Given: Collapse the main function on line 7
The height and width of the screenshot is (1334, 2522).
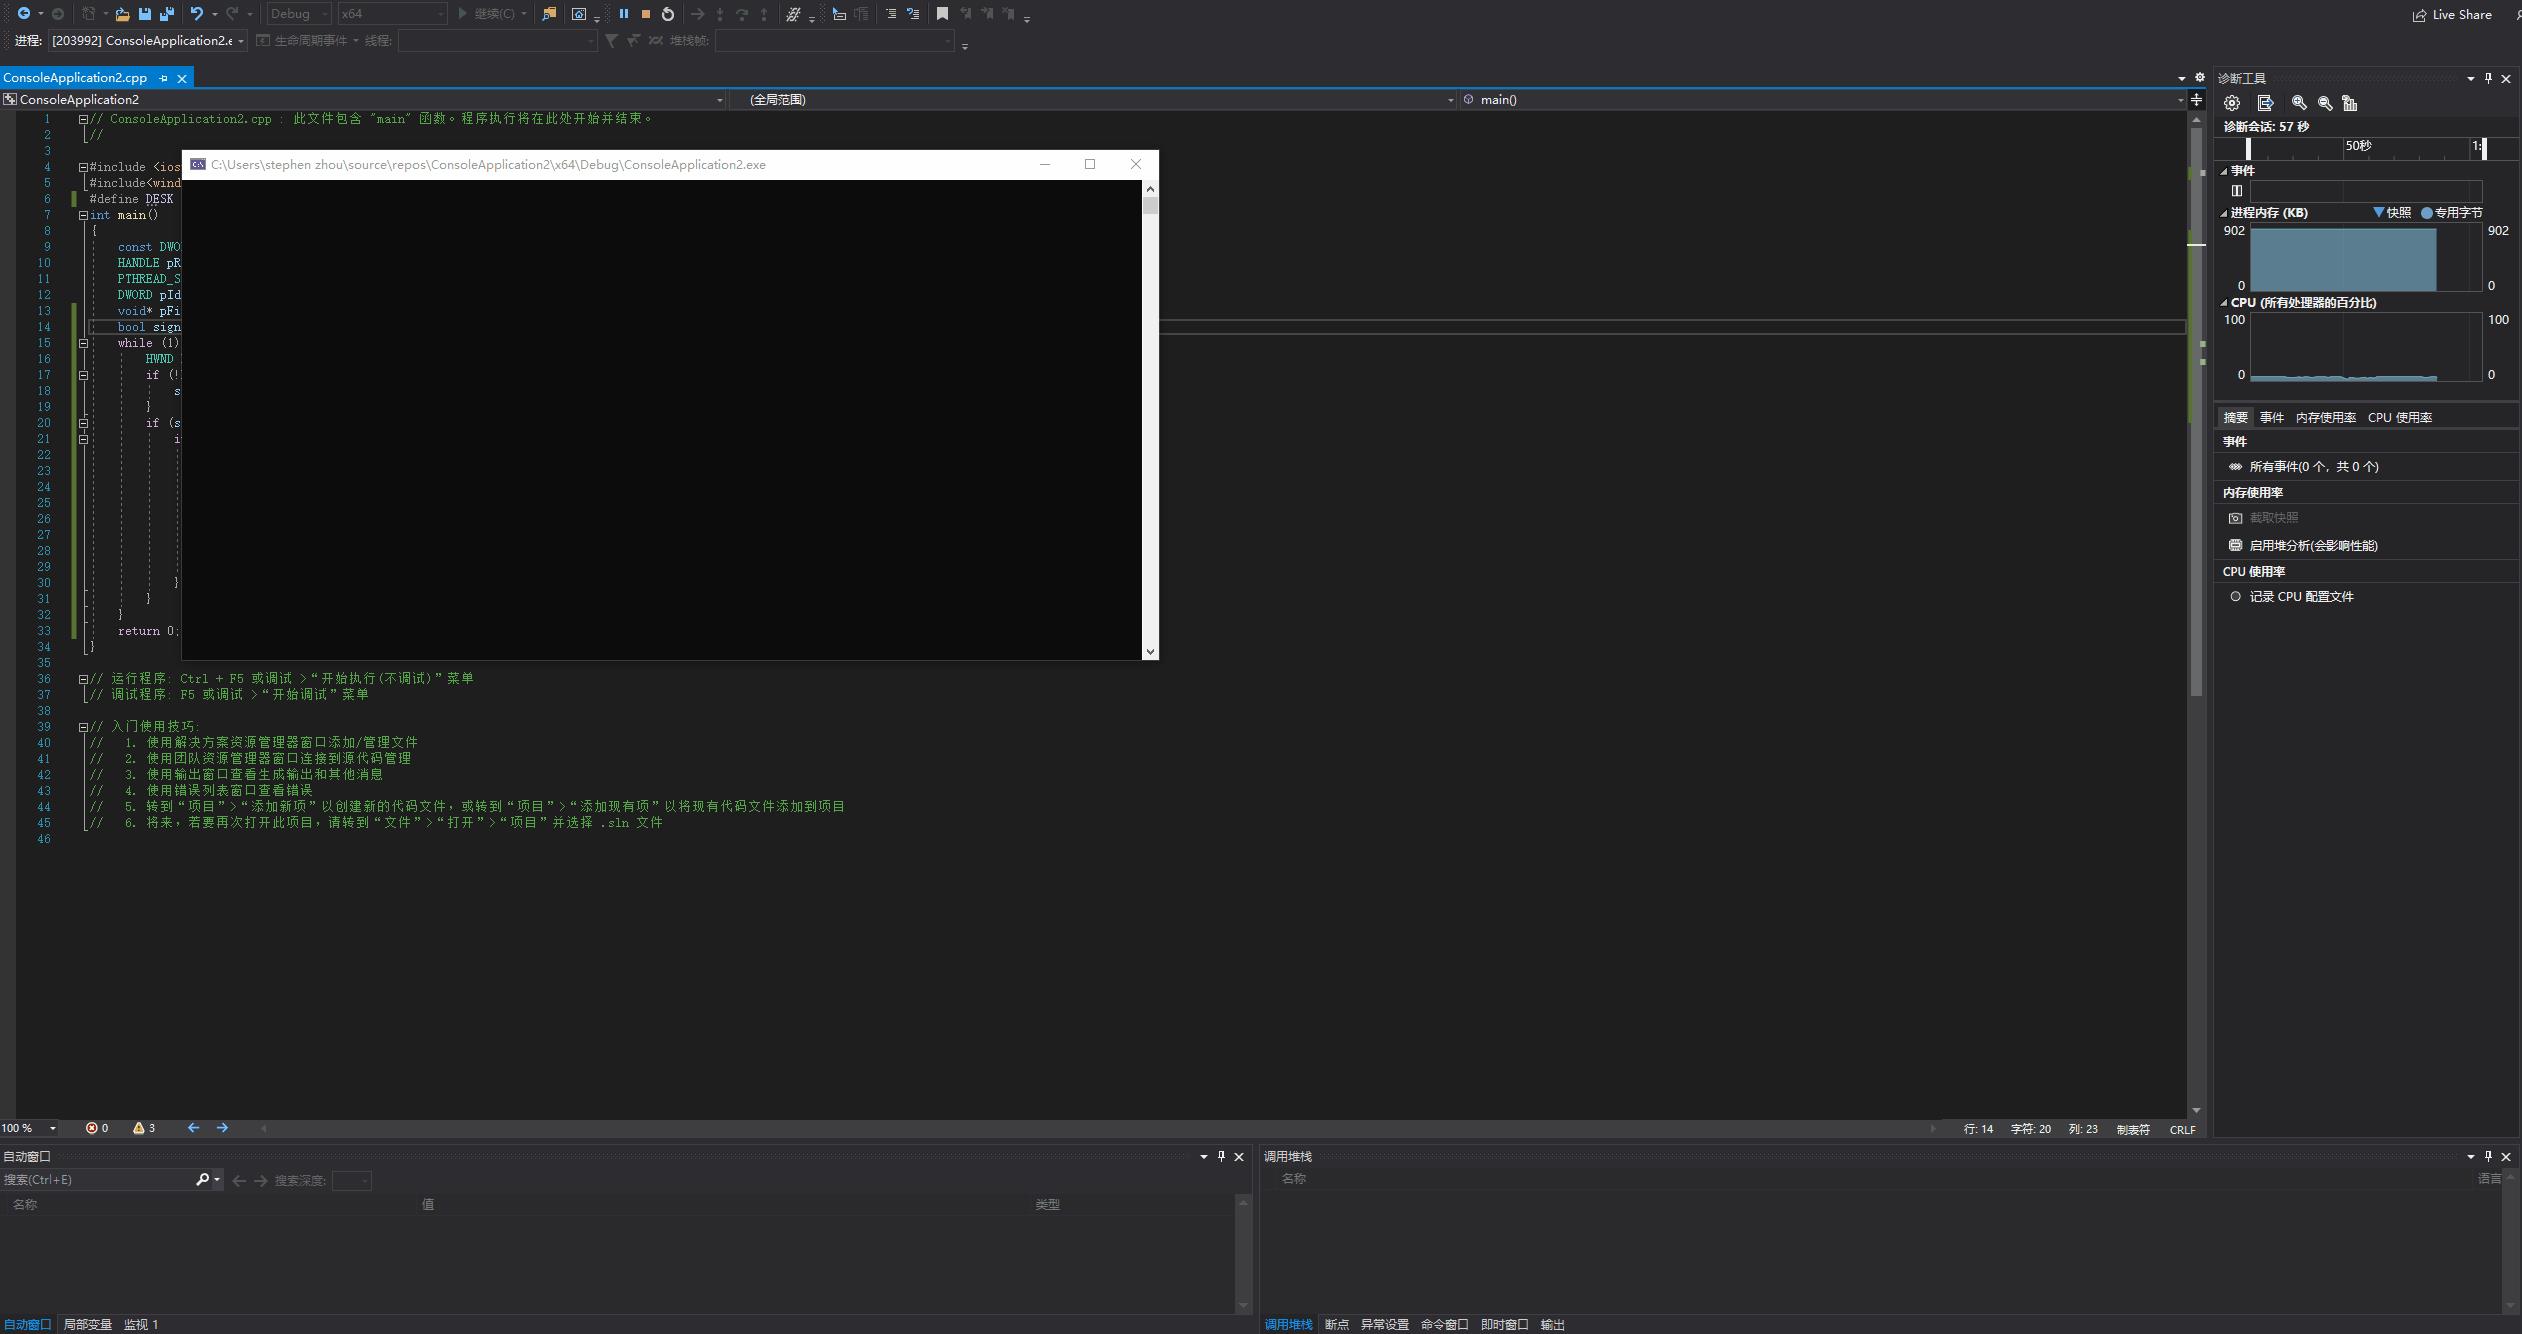Looking at the screenshot, I should (x=84, y=215).
